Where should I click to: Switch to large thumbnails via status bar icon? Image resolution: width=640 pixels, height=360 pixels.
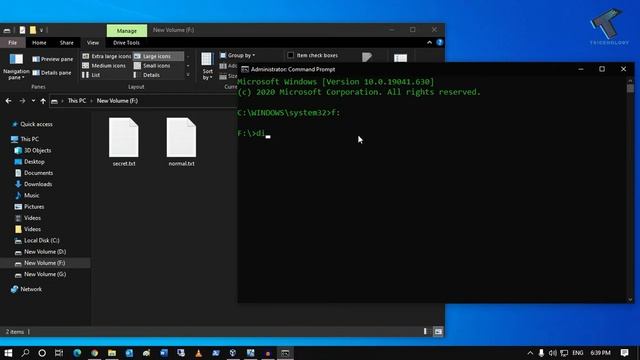point(438,331)
